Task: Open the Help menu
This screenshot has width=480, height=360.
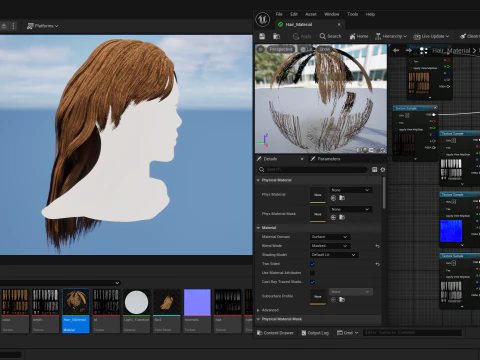Action: pos(370,14)
